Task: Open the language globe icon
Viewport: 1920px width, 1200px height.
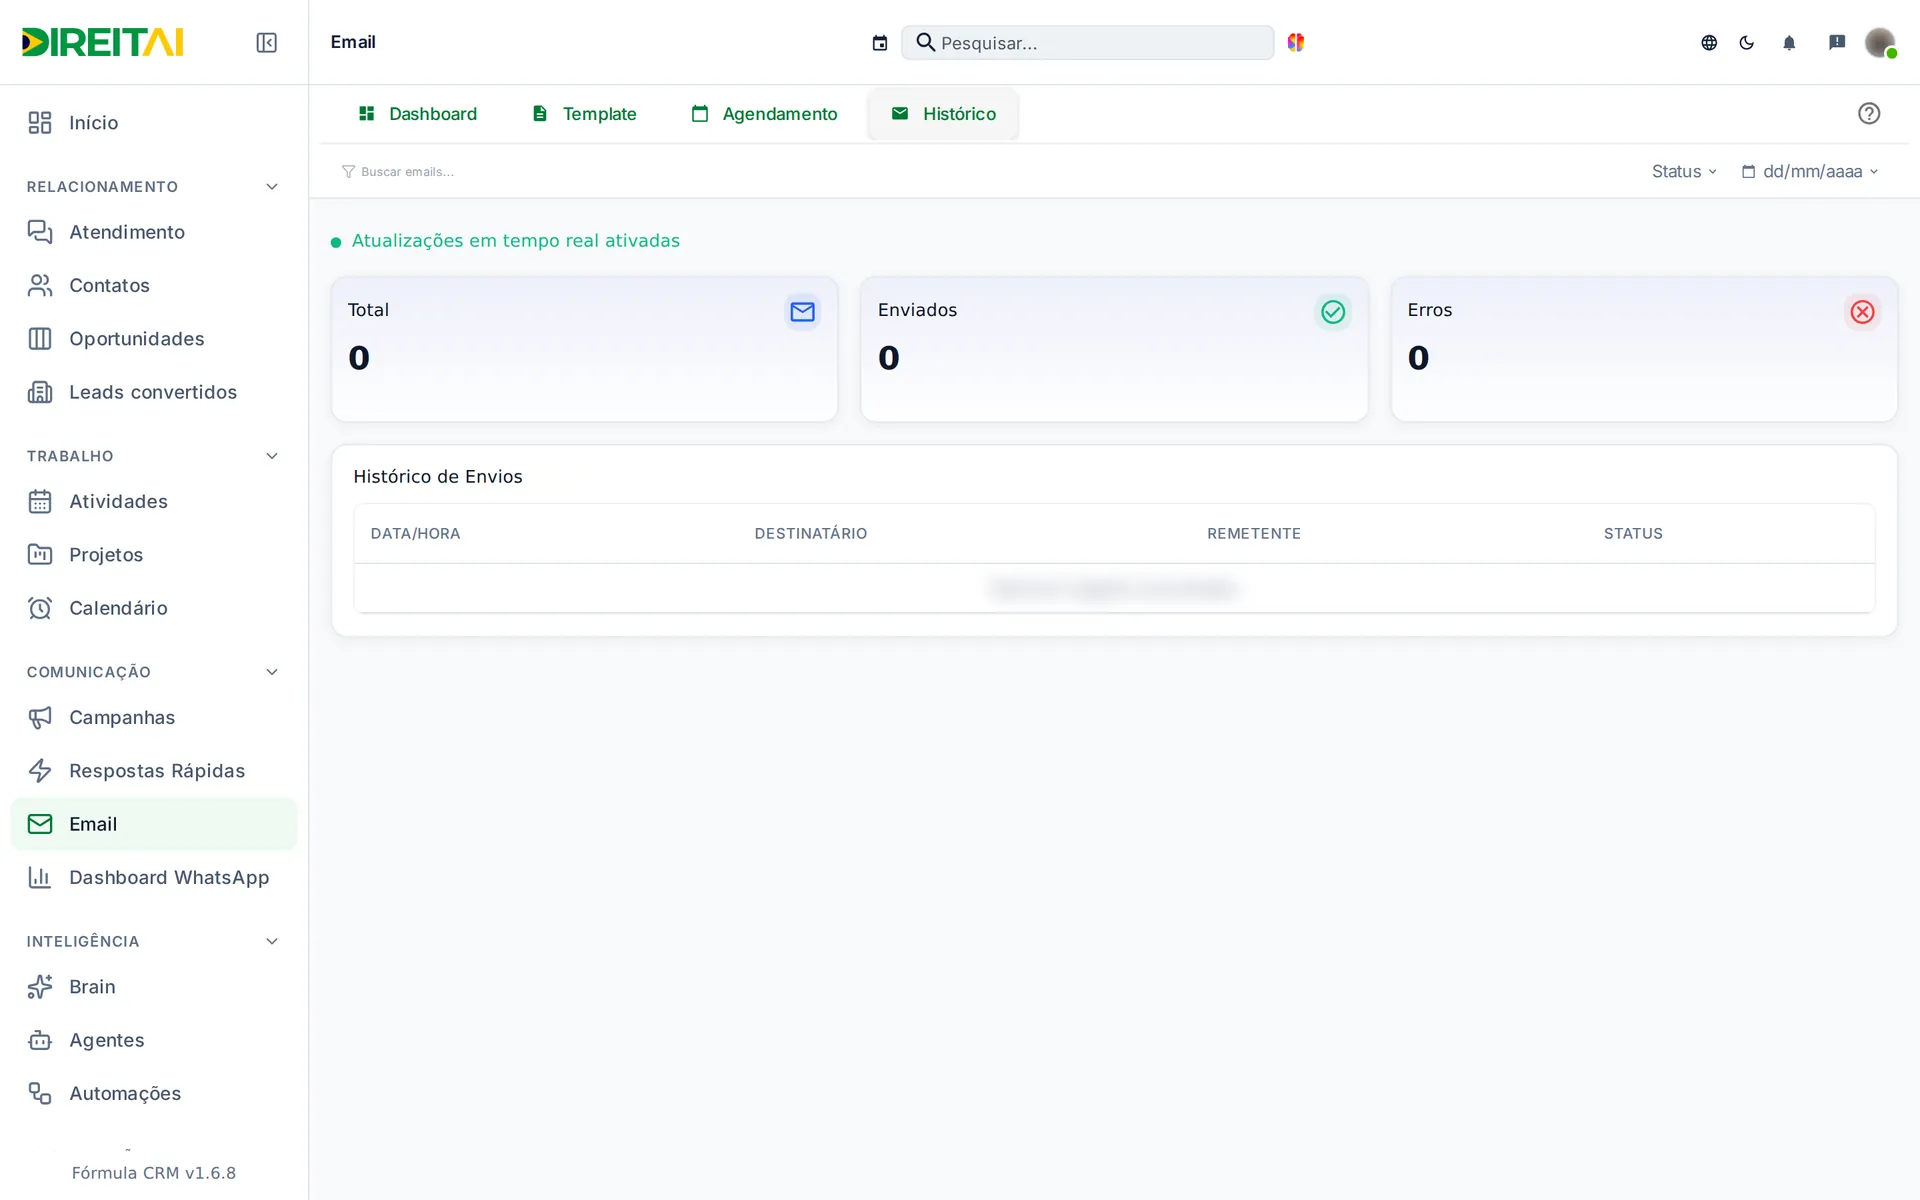Action: click(1709, 42)
